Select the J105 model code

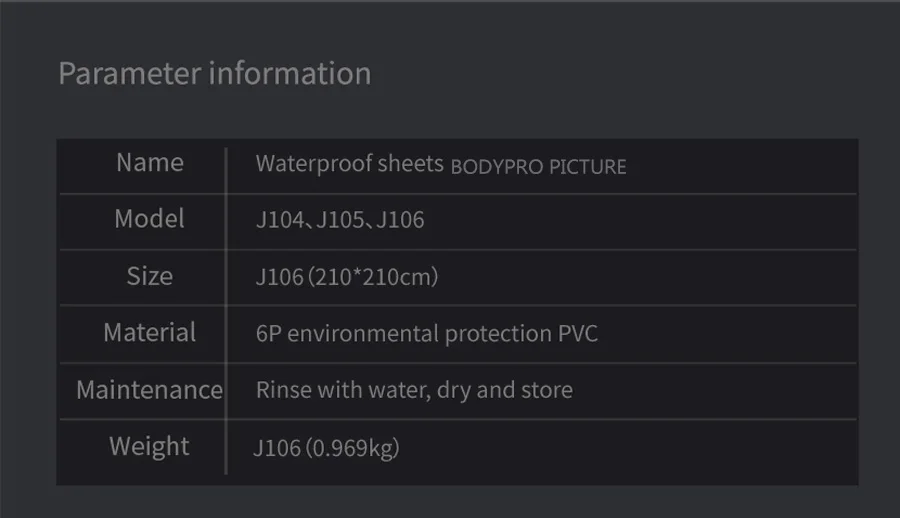click(339, 220)
